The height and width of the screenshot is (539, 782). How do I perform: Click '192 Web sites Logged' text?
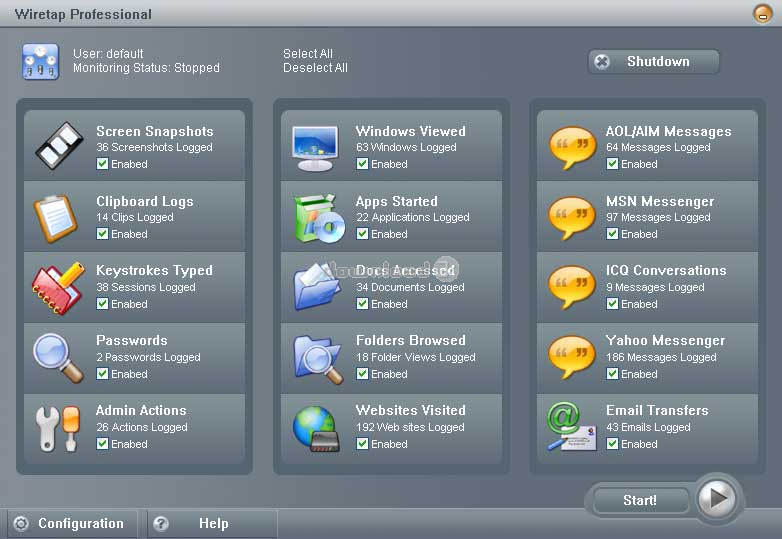click(x=410, y=427)
